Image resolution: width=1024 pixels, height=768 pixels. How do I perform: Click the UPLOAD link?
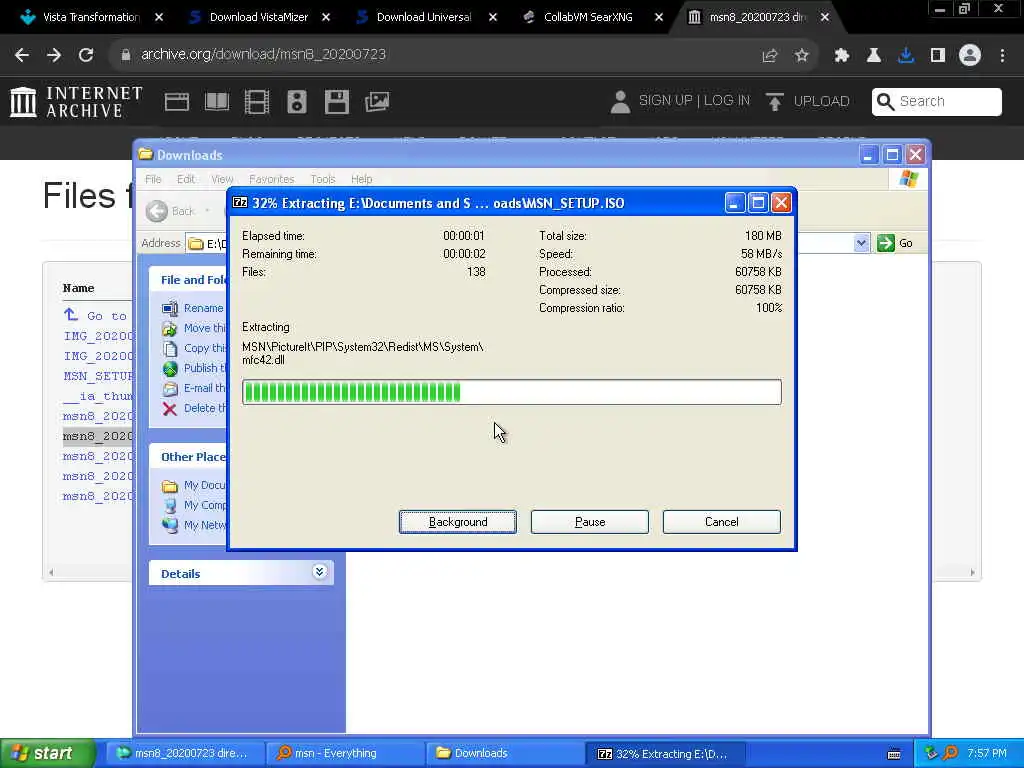click(x=807, y=101)
